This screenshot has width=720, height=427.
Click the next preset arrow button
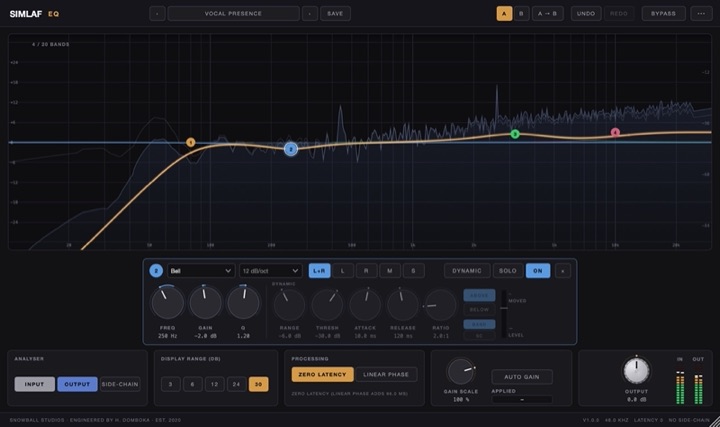click(x=310, y=13)
